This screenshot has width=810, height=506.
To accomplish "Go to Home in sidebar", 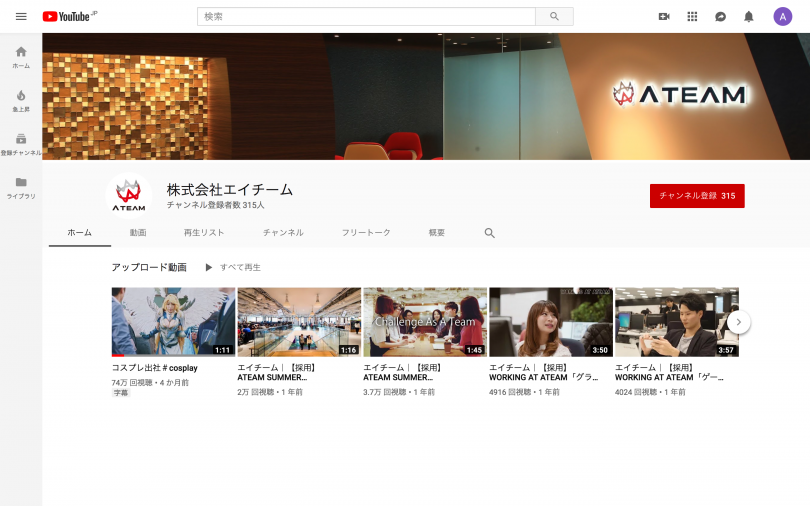I will pyautogui.click(x=21, y=57).
